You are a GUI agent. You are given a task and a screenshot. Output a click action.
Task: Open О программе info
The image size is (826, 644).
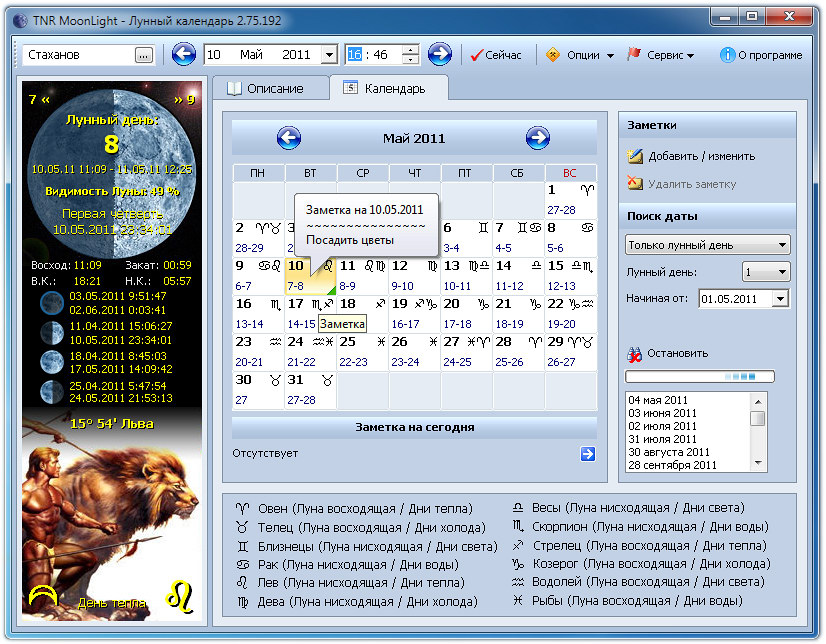761,55
